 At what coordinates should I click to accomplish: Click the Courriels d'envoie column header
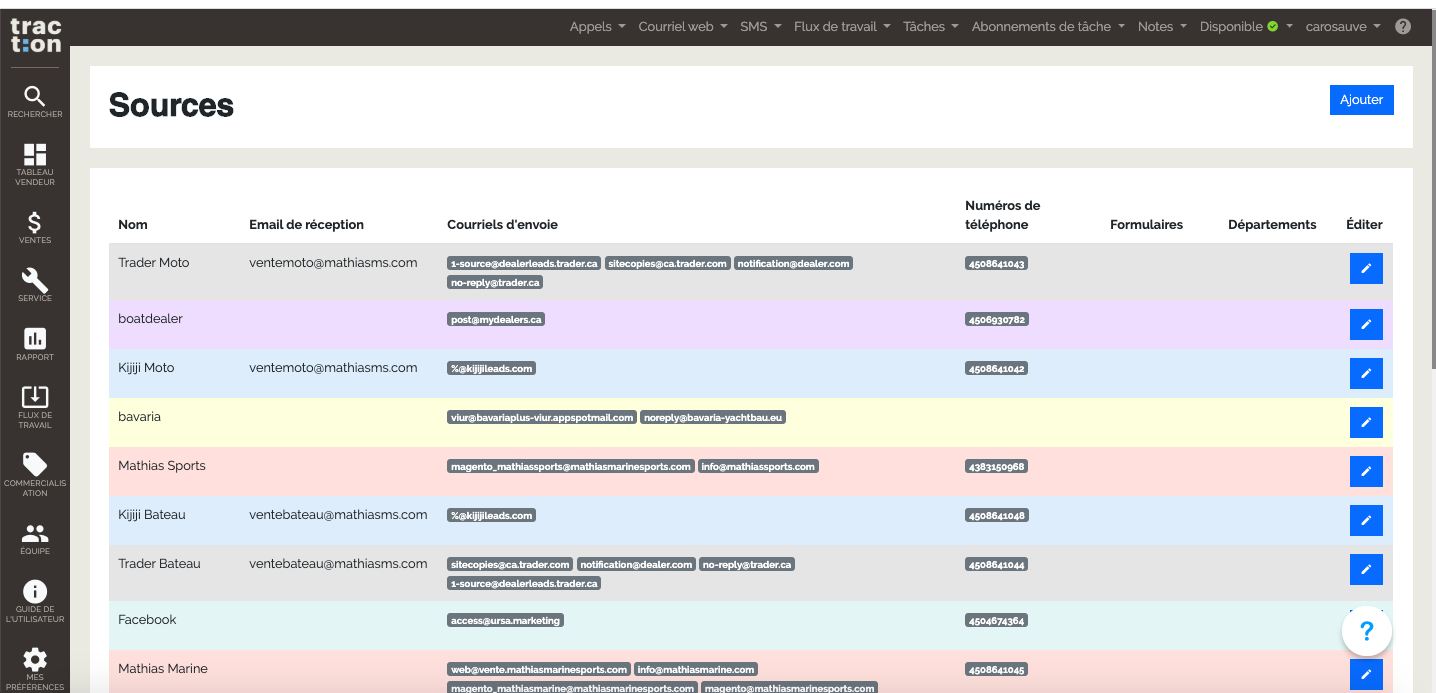pyautogui.click(x=502, y=225)
